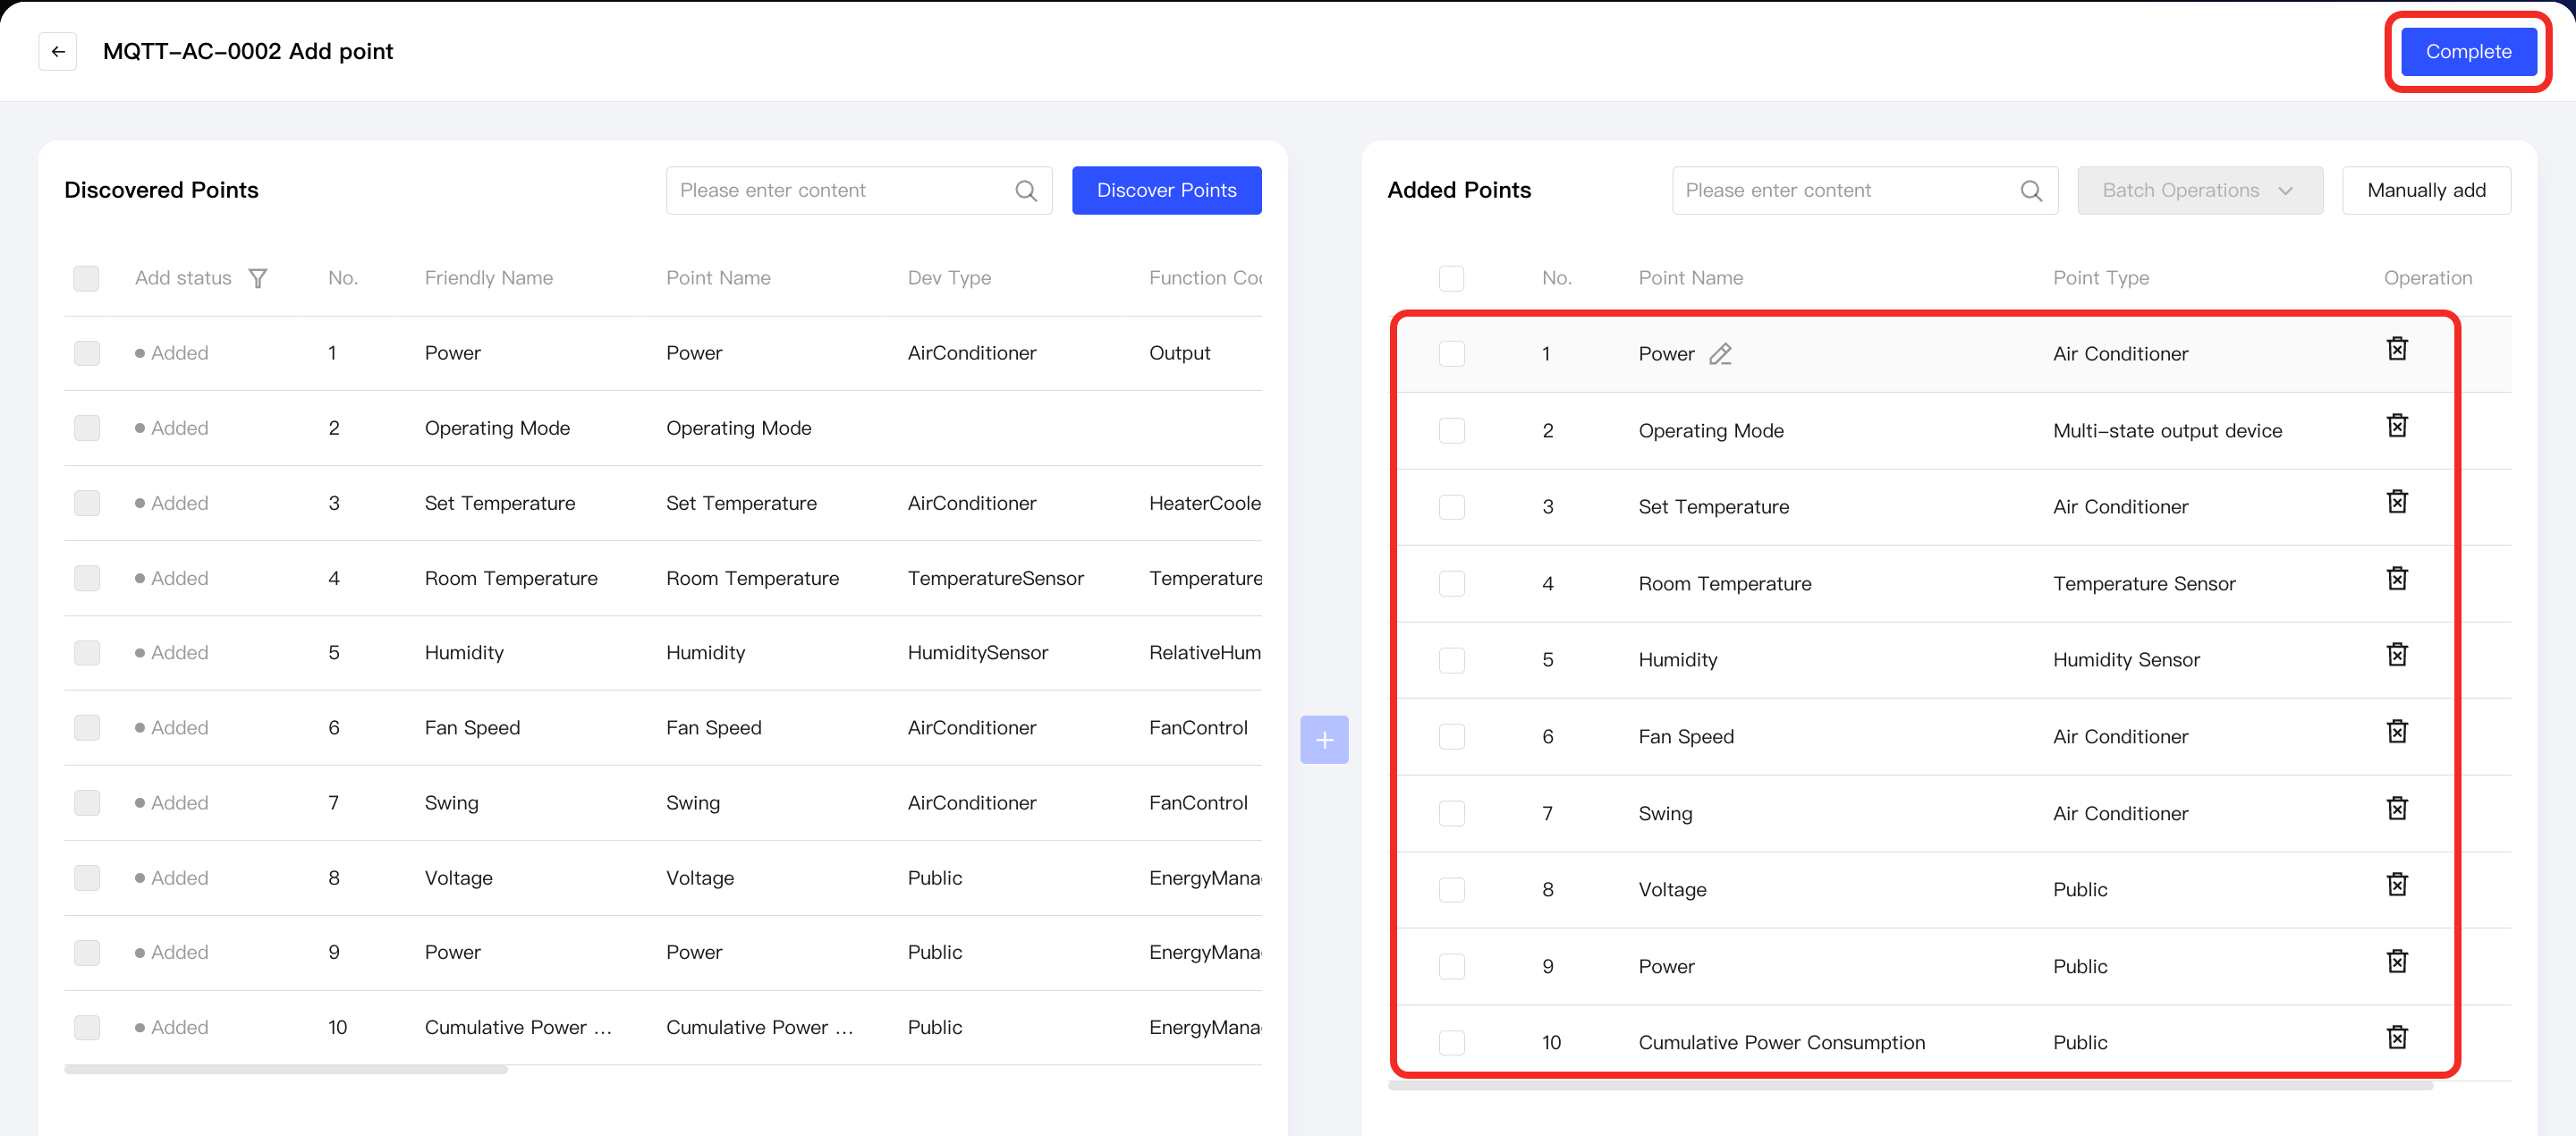2576x1136 pixels.
Task: Click the Friendly Name column header
Action: 489,278
